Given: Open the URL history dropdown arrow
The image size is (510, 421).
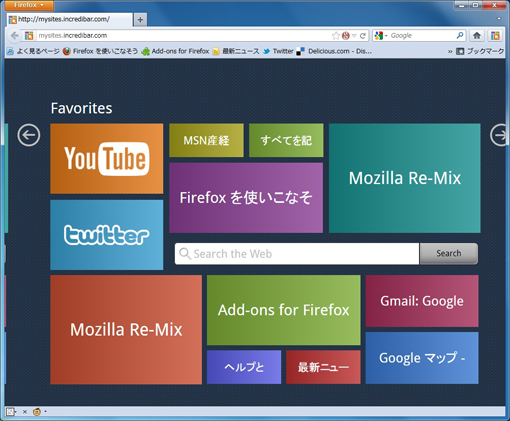Looking at the screenshot, I should tap(354, 35).
